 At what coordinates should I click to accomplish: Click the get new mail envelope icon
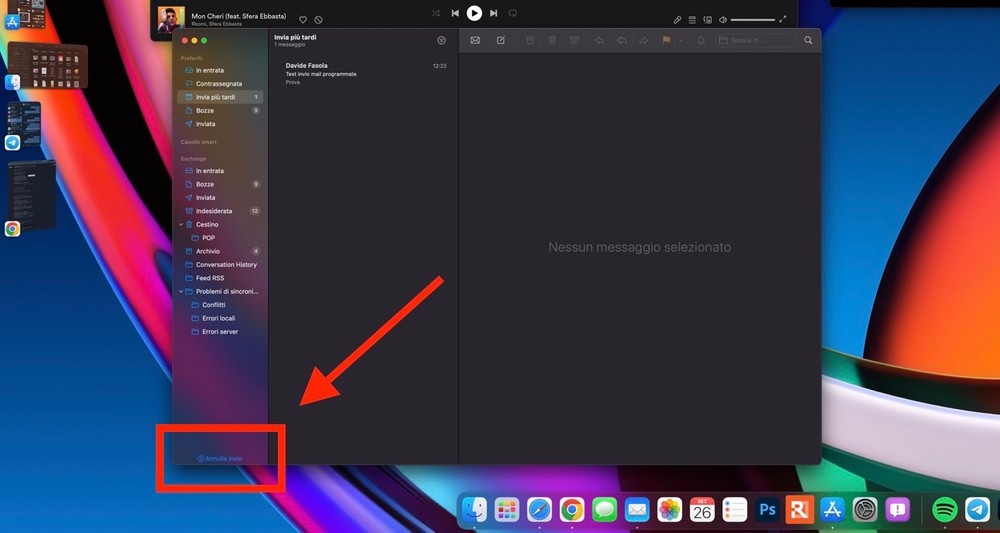[x=475, y=40]
